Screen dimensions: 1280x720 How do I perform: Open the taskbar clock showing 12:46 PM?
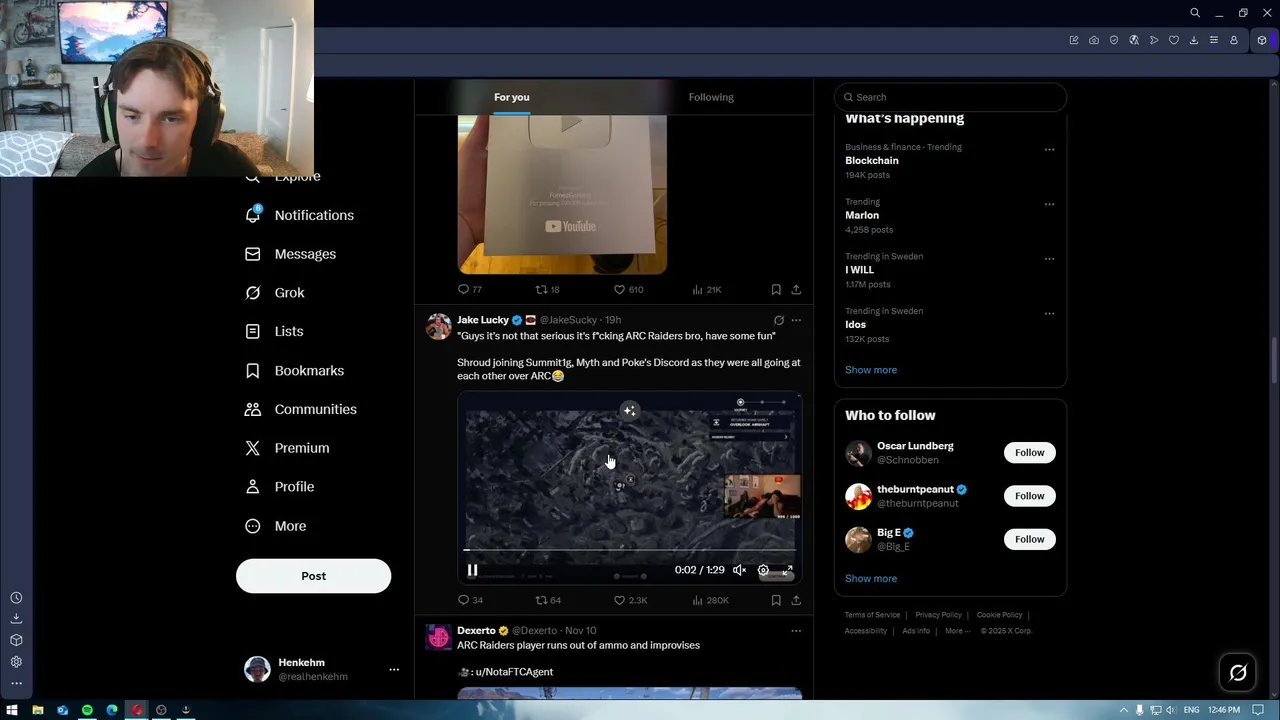[1223, 710]
